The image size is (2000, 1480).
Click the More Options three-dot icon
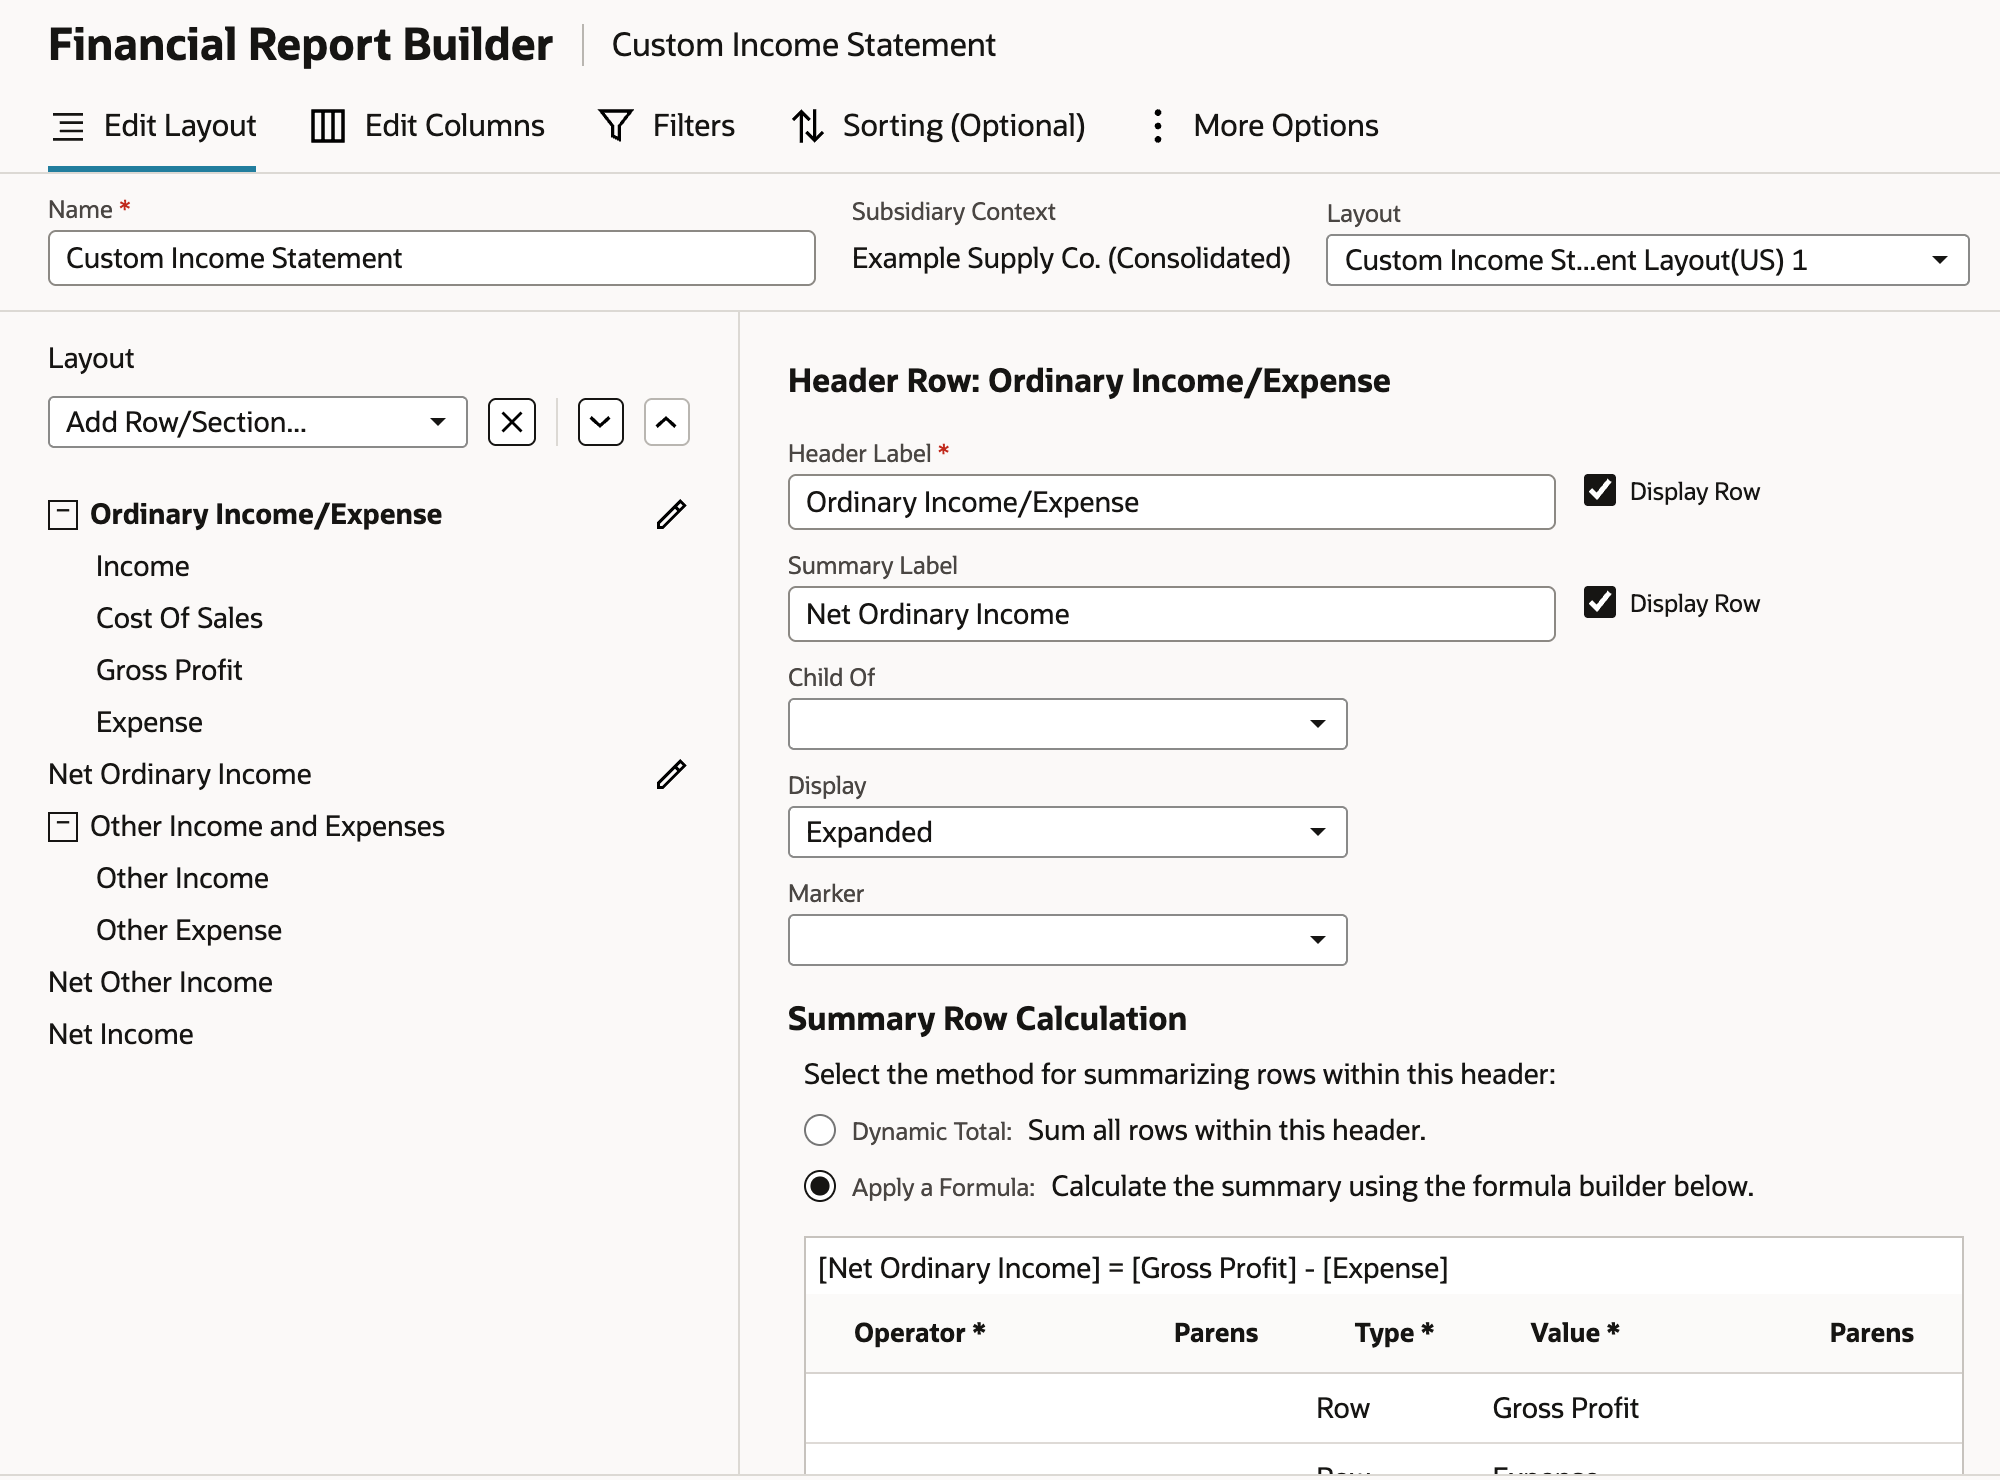click(x=1157, y=126)
